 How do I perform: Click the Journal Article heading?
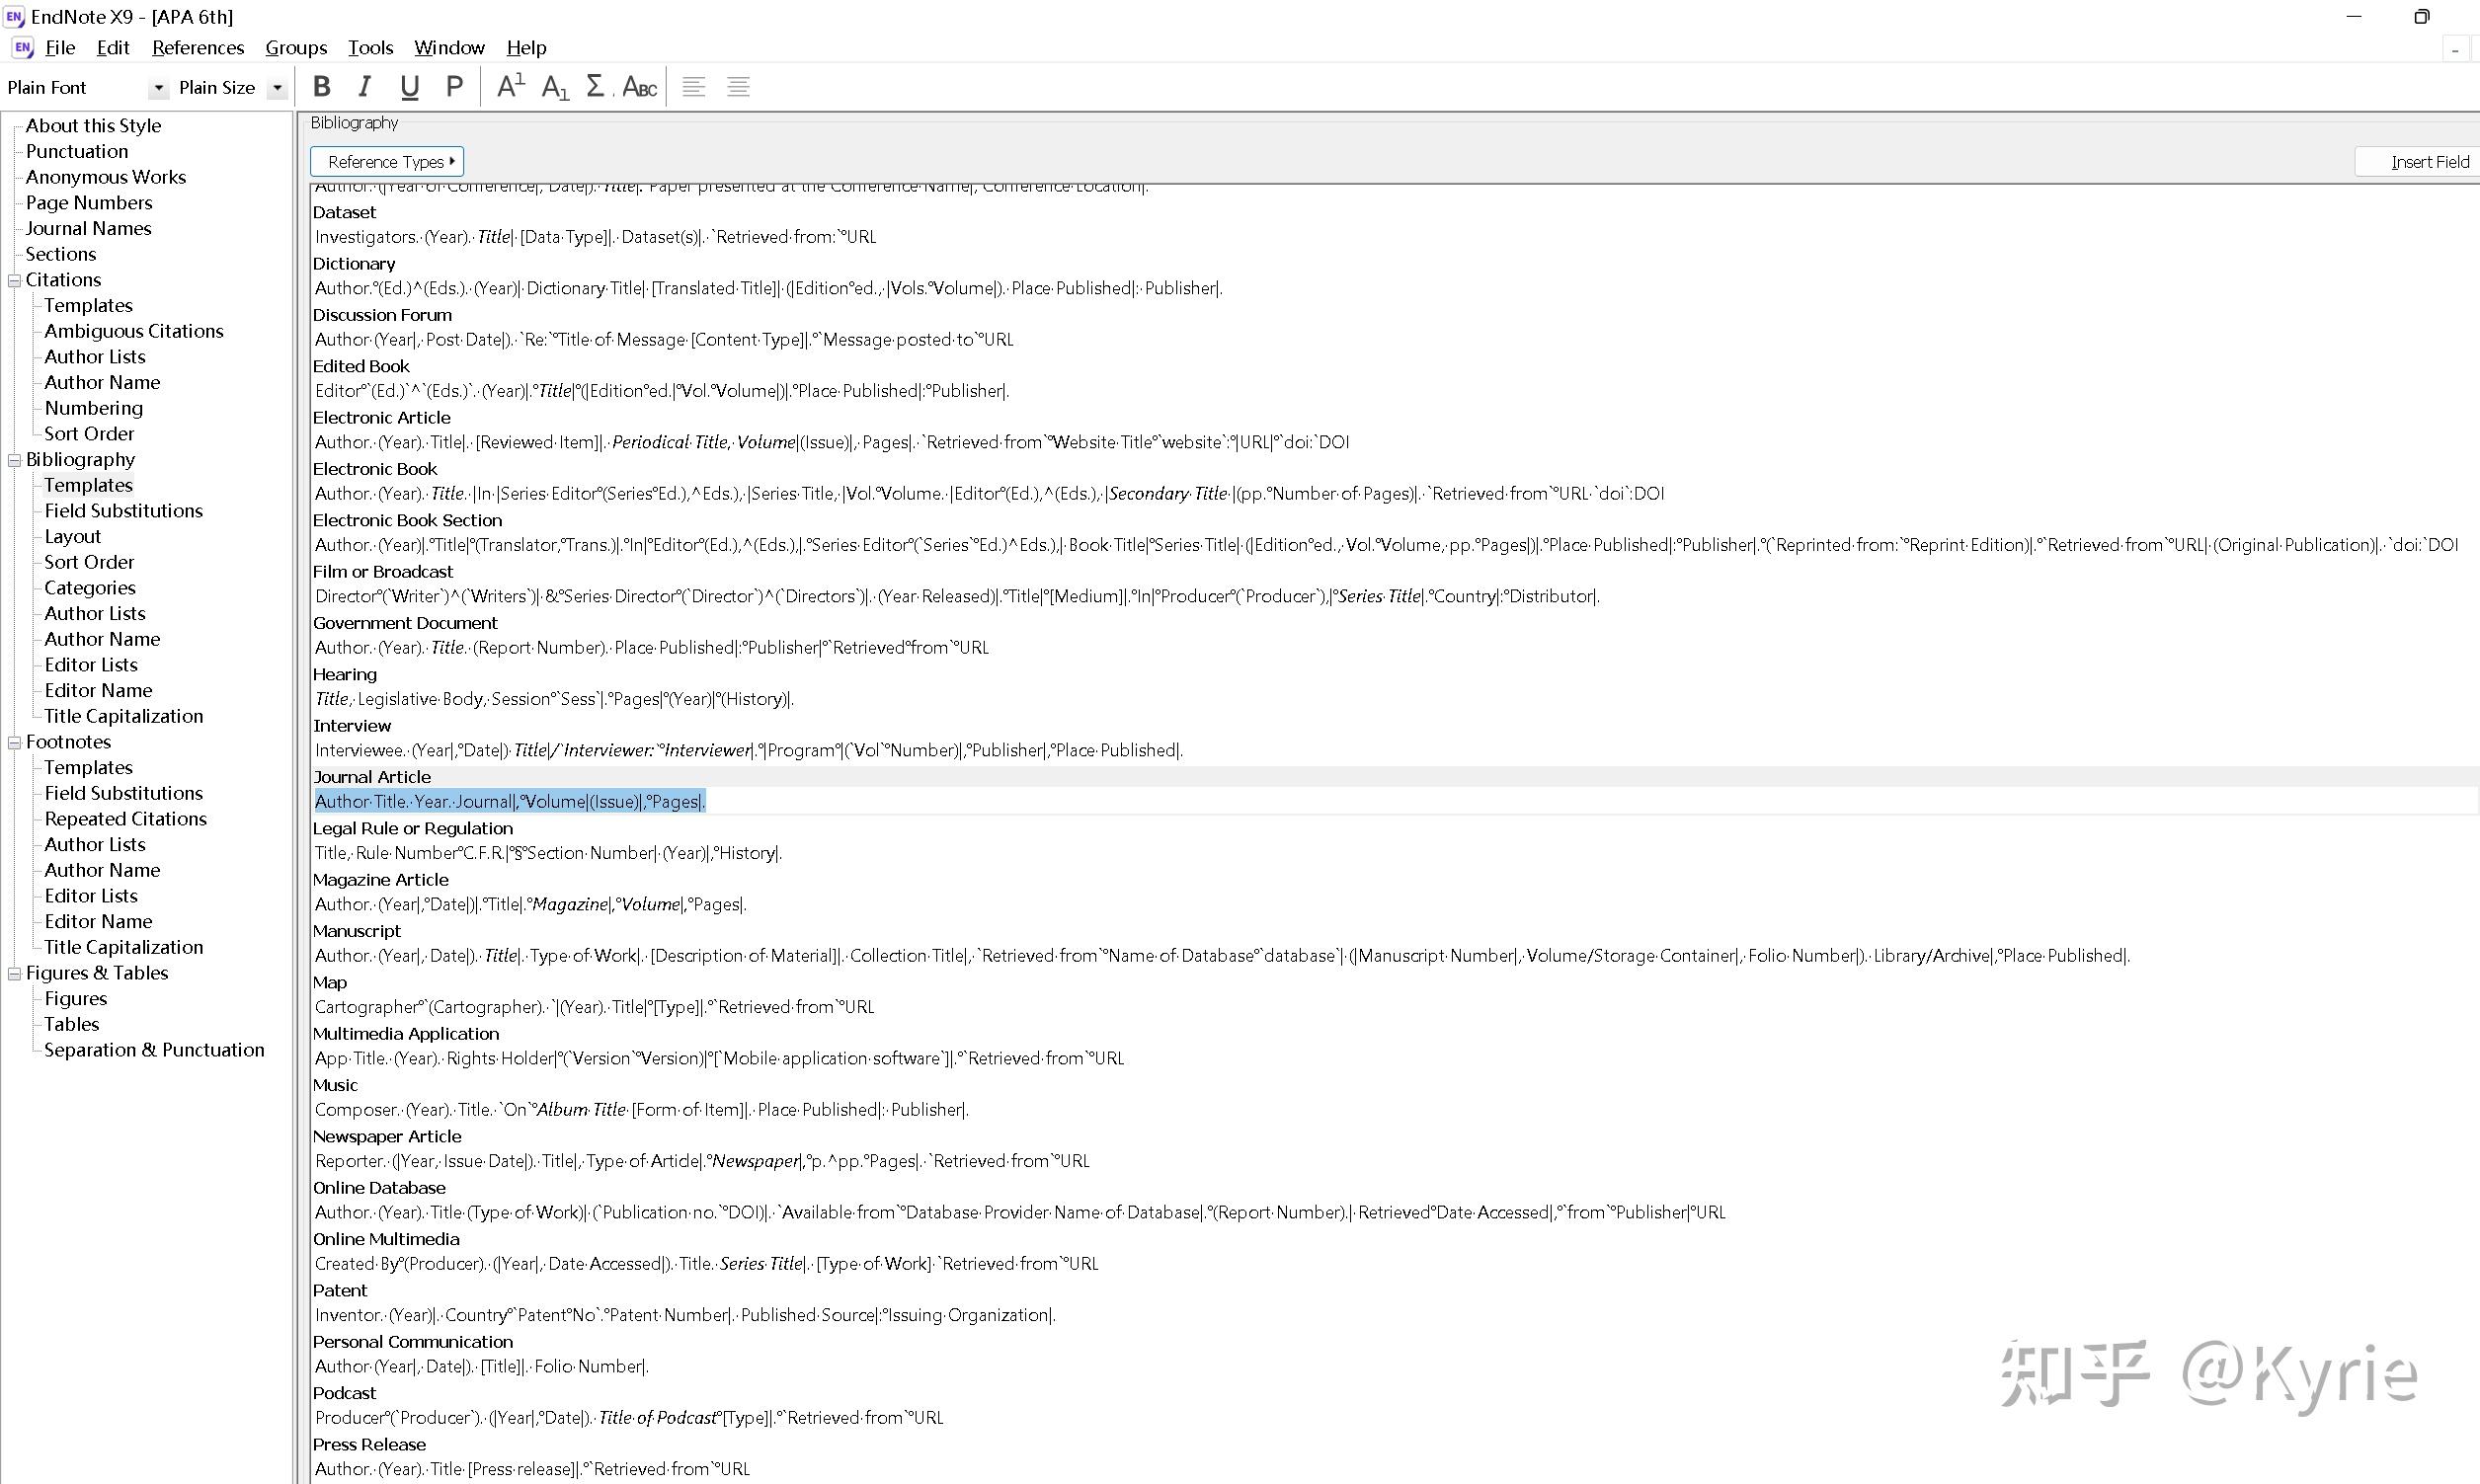point(372,777)
